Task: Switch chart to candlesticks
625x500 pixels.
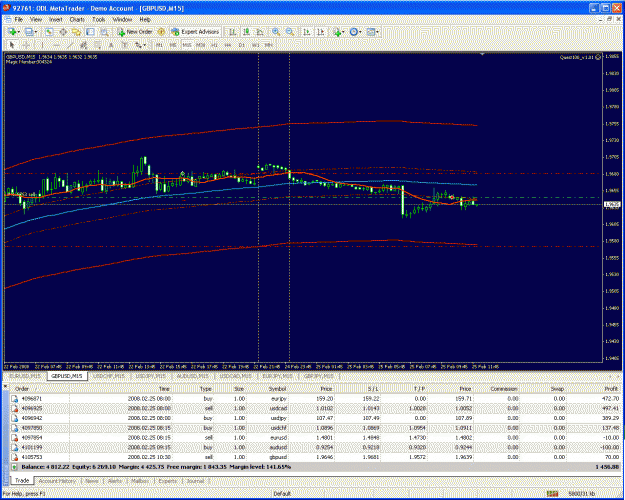Action: (x=246, y=32)
